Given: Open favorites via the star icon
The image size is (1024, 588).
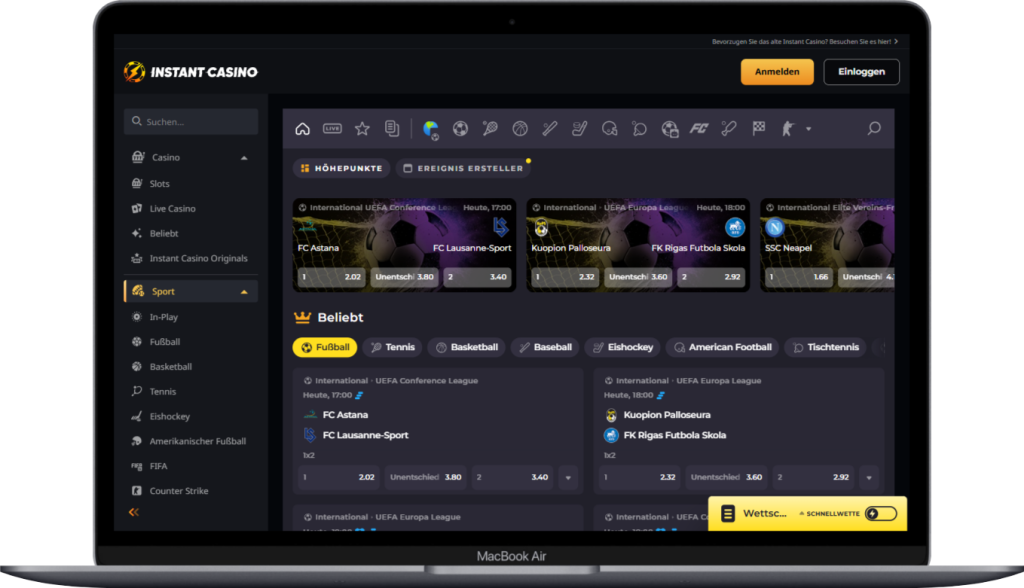Looking at the screenshot, I should click(362, 129).
